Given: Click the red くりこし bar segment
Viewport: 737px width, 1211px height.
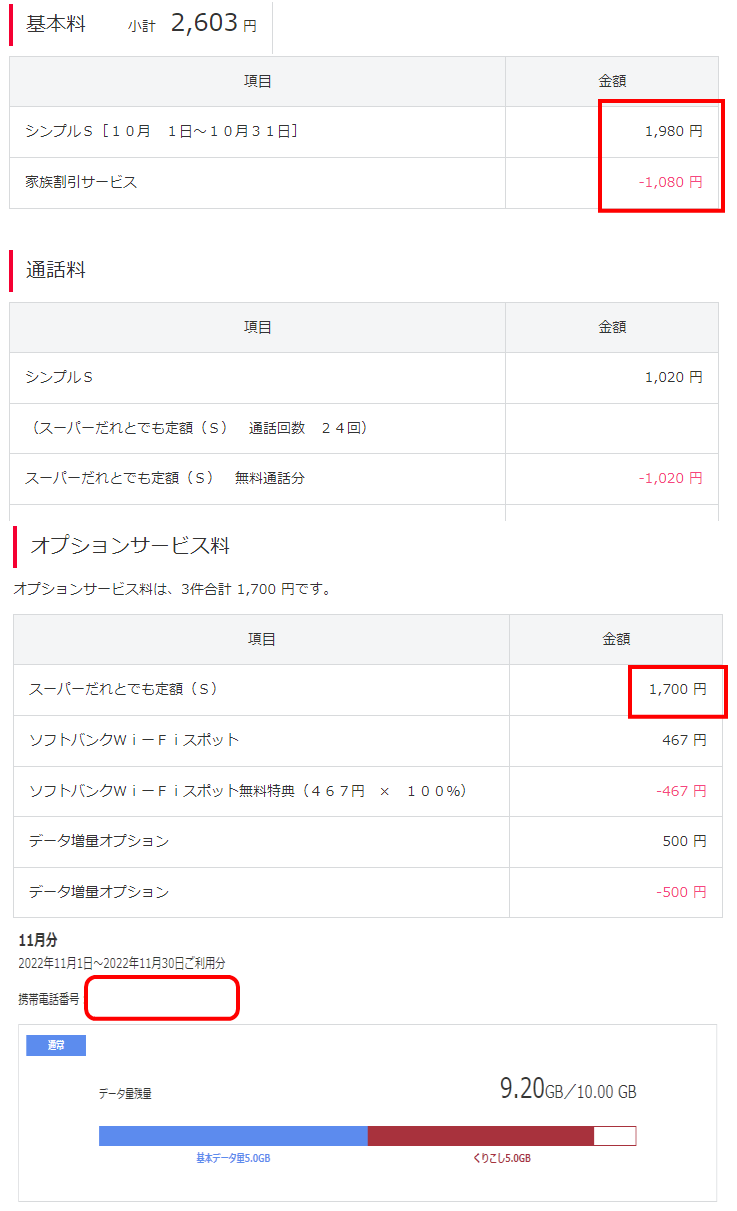Looking at the screenshot, I should 480,1136.
